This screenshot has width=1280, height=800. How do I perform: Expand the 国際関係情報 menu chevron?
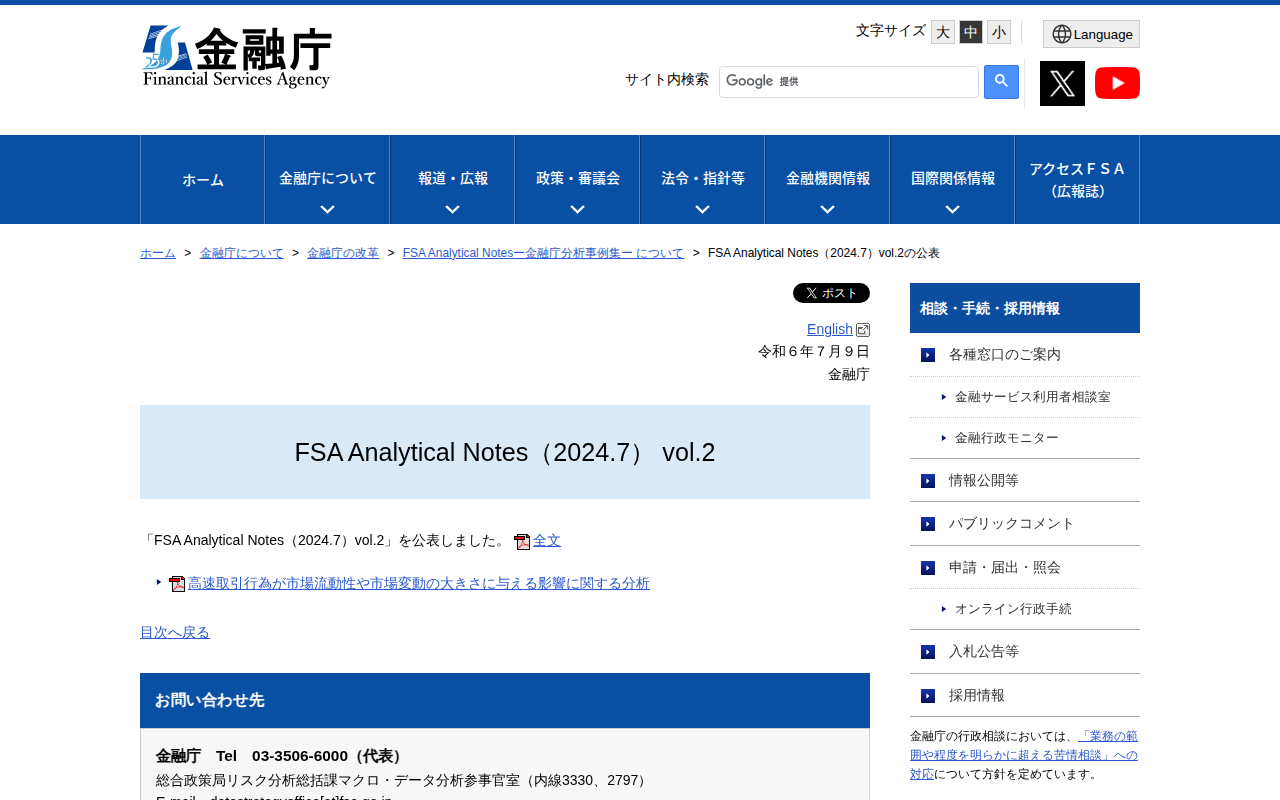[x=952, y=210]
